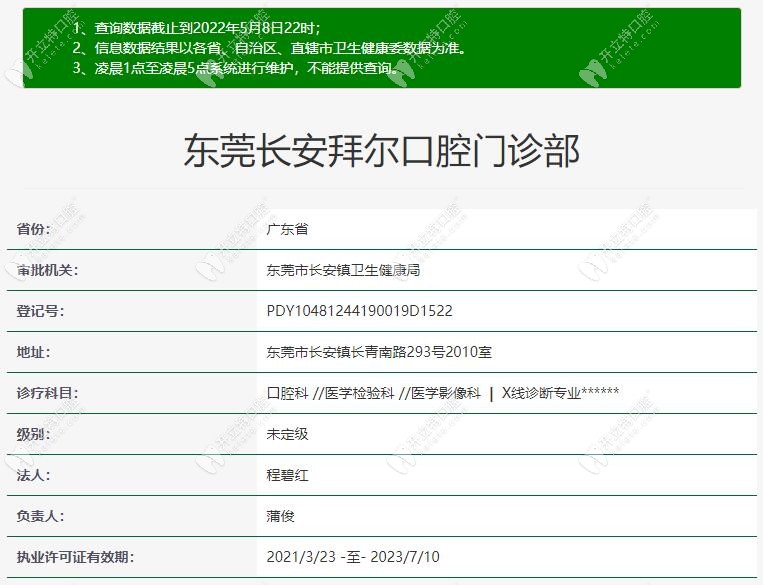Click the title 东莞长安拜尔口腔门诊部
The image size is (763, 585).
point(381,152)
